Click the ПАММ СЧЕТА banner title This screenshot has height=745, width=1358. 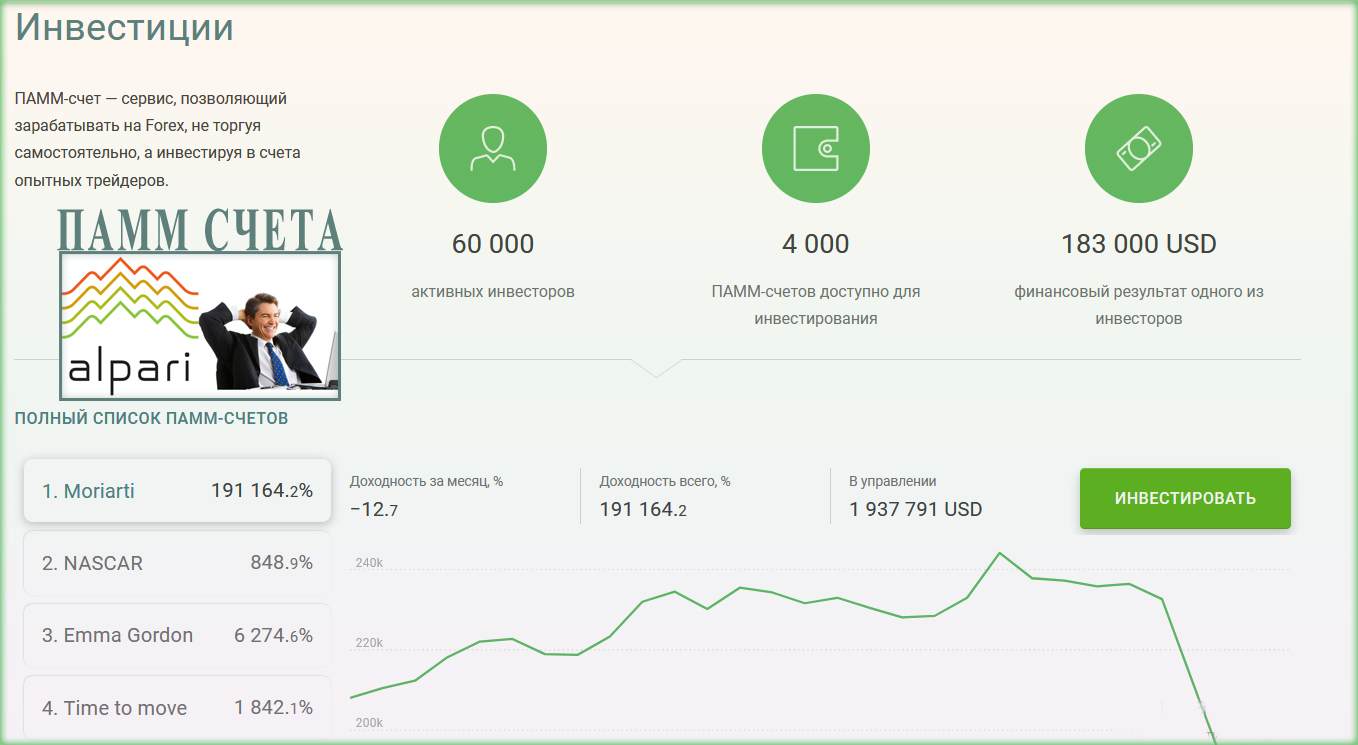[200, 229]
